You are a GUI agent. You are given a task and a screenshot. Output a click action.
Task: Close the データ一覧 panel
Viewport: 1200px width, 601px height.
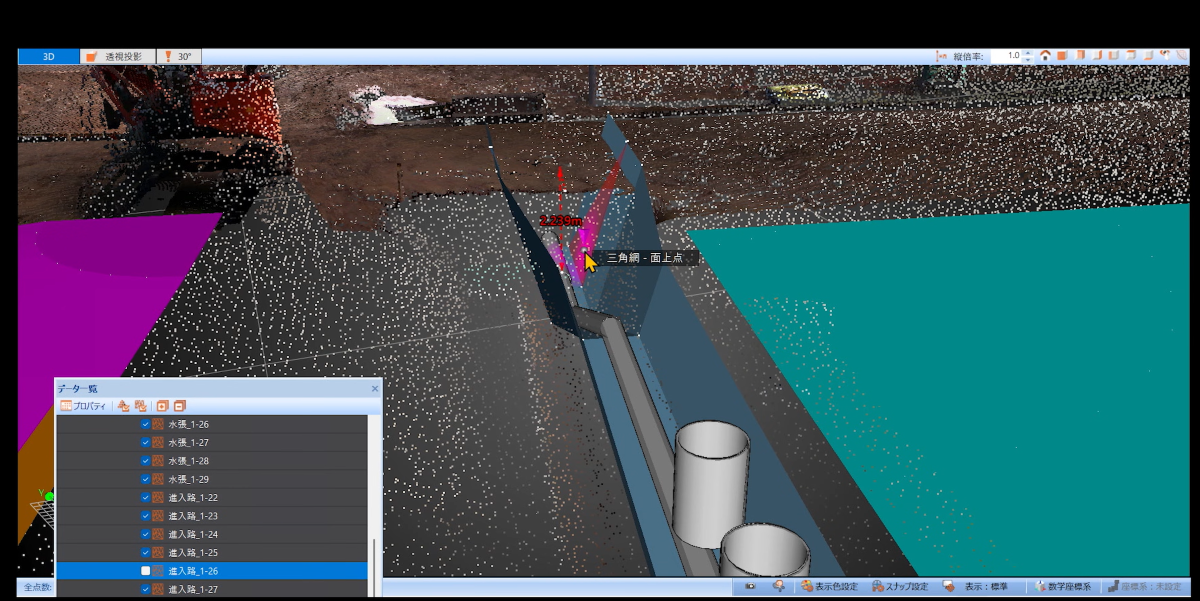[x=375, y=388]
